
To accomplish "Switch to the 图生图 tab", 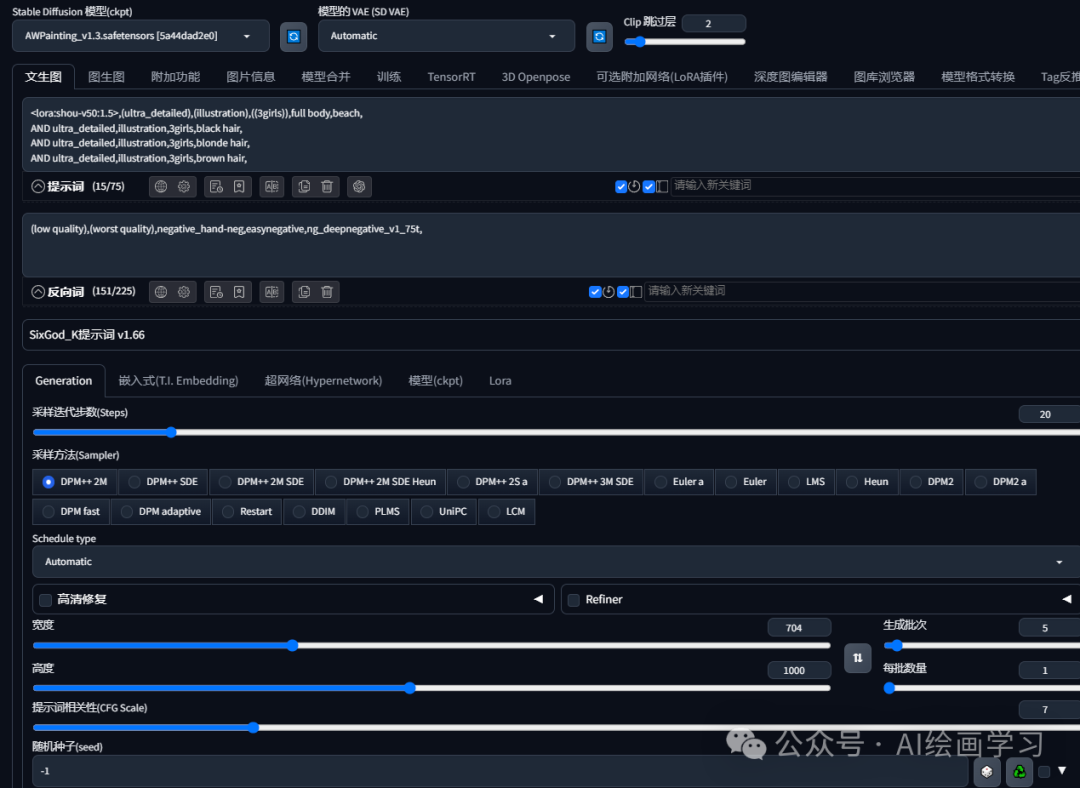I will click(106, 75).
